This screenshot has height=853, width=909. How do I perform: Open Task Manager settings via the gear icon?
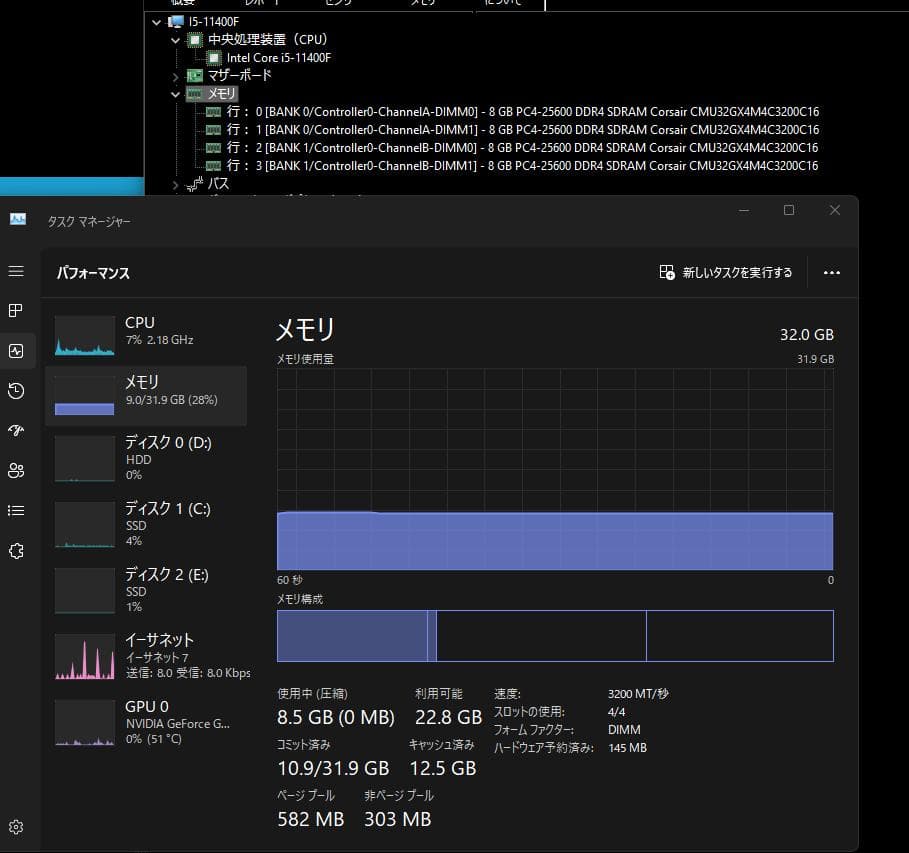[x=16, y=827]
